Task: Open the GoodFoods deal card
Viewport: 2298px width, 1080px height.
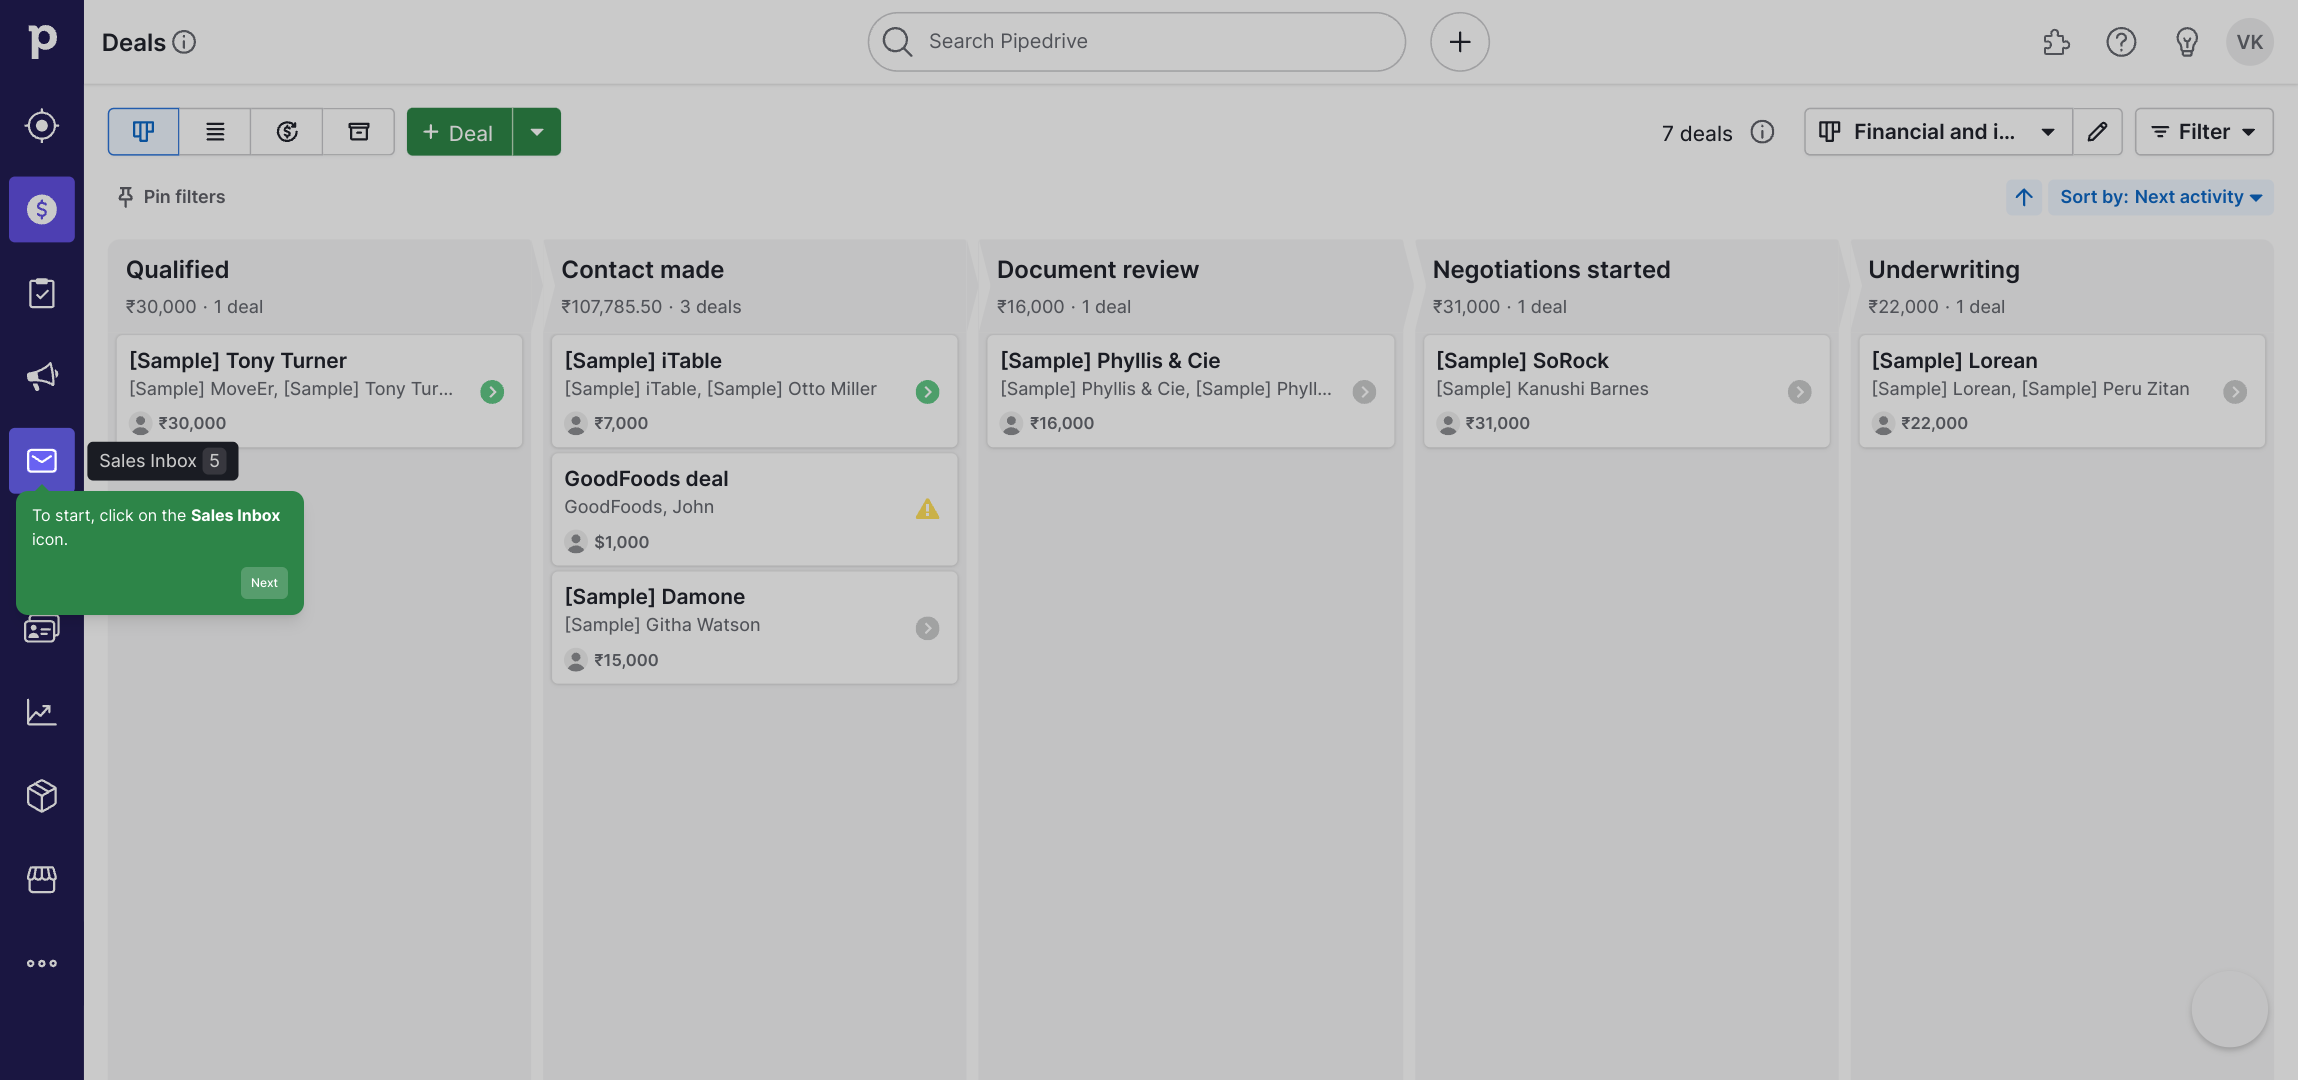Action: pos(754,509)
